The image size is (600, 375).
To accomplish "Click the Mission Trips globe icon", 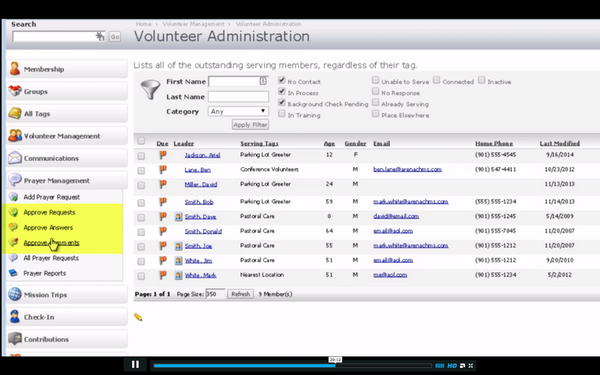I will [15, 294].
